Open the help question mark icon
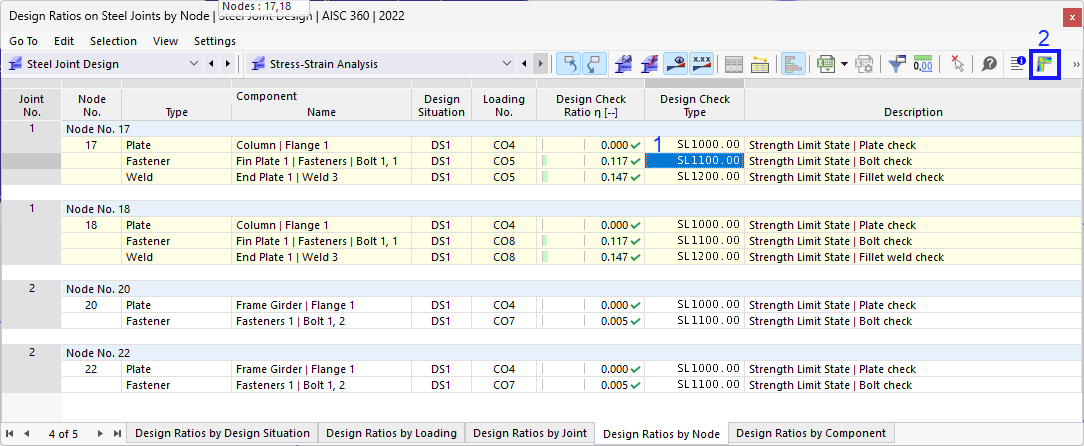This screenshot has height=446, width=1084. coord(989,64)
